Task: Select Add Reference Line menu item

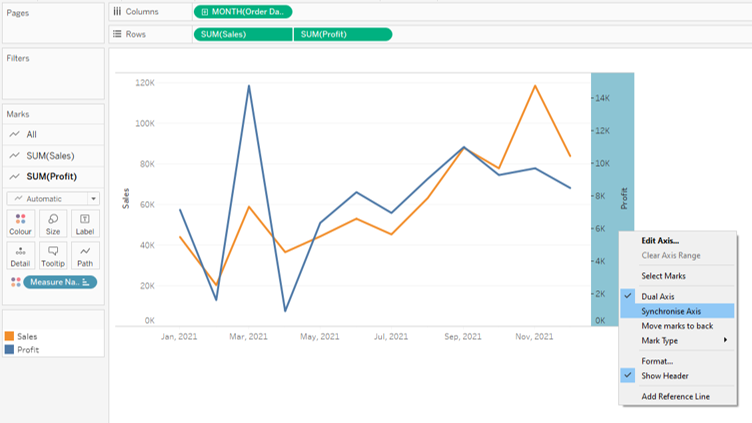Action: pyautogui.click(x=676, y=396)
